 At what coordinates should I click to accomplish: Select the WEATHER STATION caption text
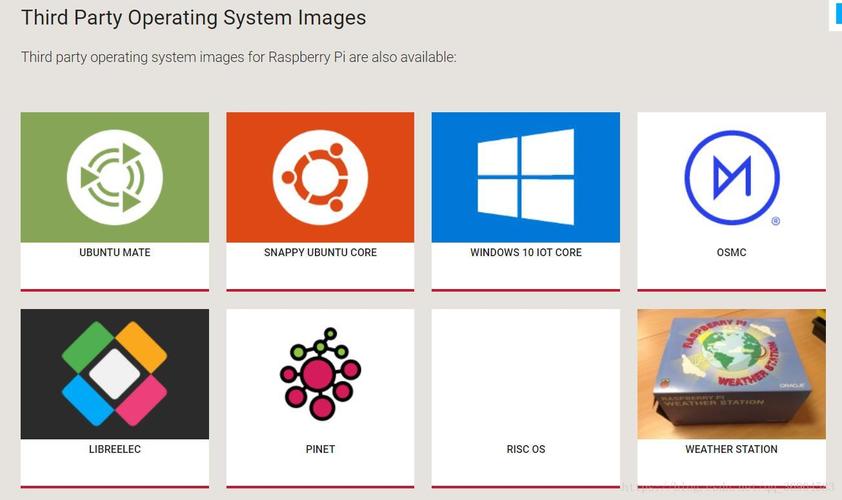tap(731, 450)
